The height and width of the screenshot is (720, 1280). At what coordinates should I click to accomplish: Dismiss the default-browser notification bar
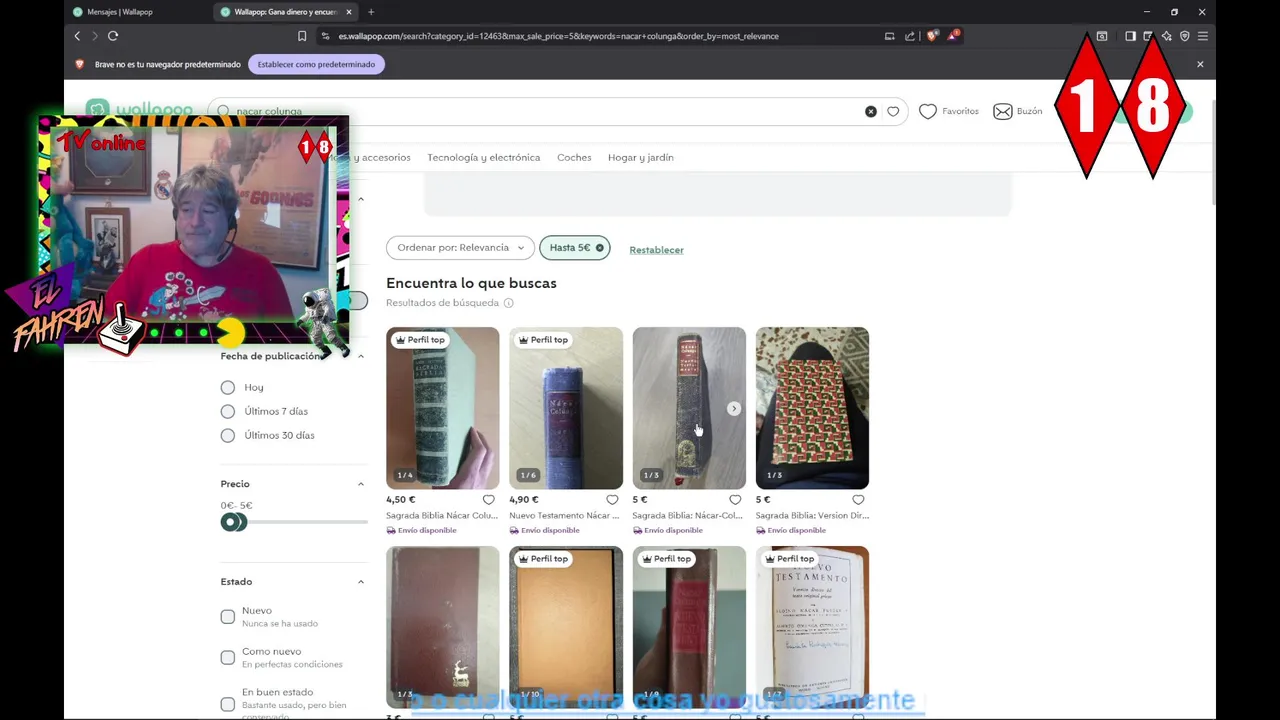coord(1200,64)
